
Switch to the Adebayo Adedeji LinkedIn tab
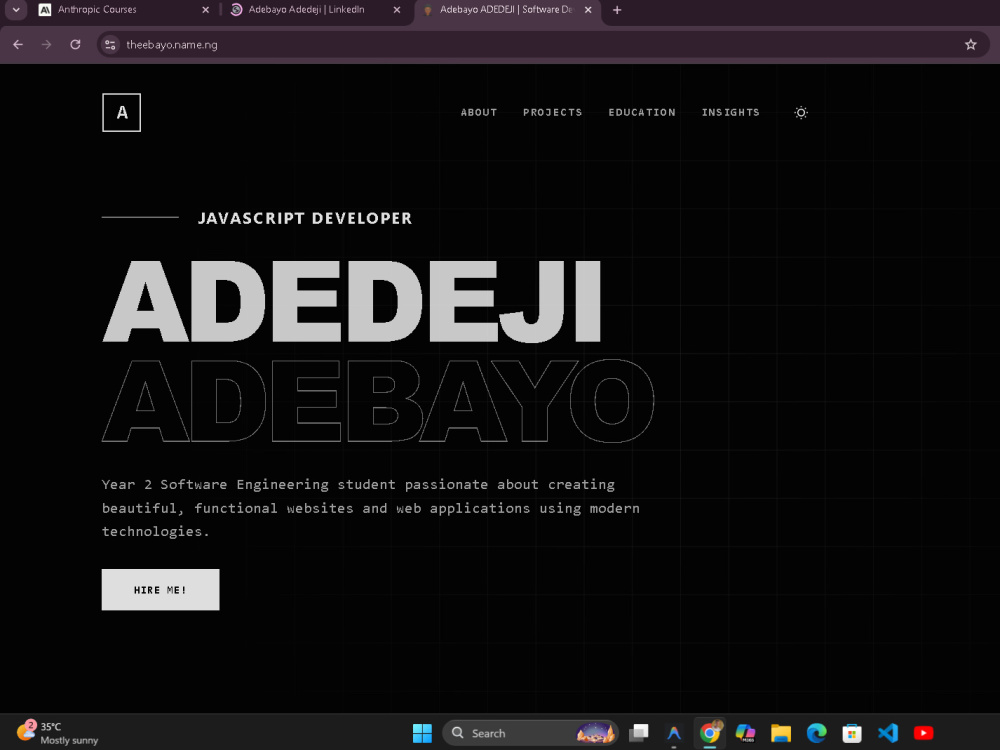click(x=316, y=10)
